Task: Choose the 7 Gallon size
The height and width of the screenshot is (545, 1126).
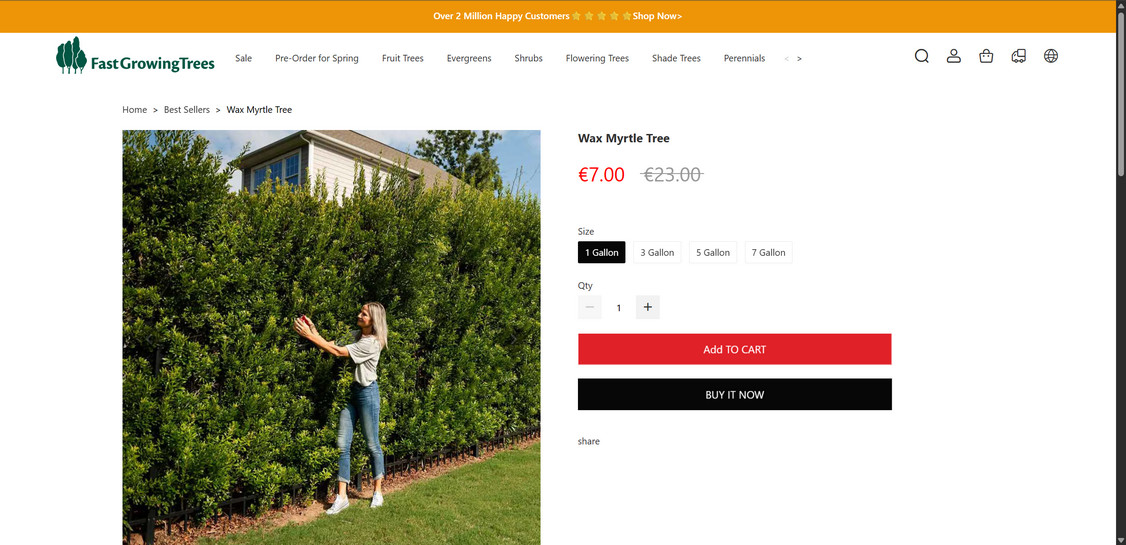Action: coord(768,253)
